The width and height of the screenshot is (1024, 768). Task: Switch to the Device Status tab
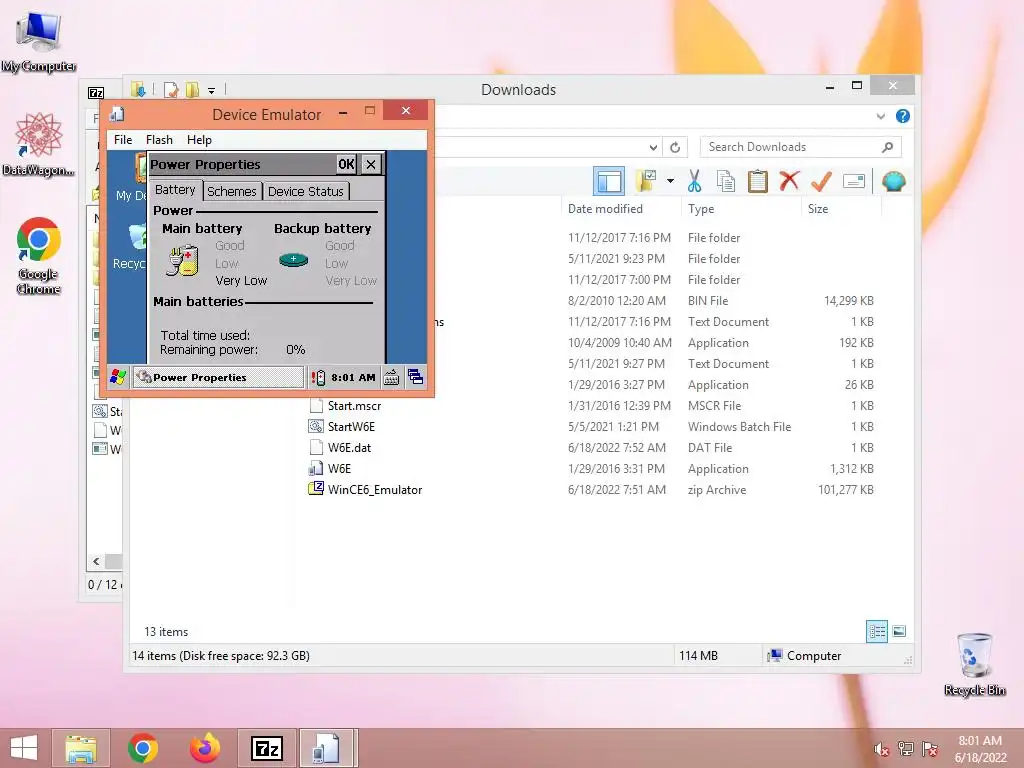306,191
